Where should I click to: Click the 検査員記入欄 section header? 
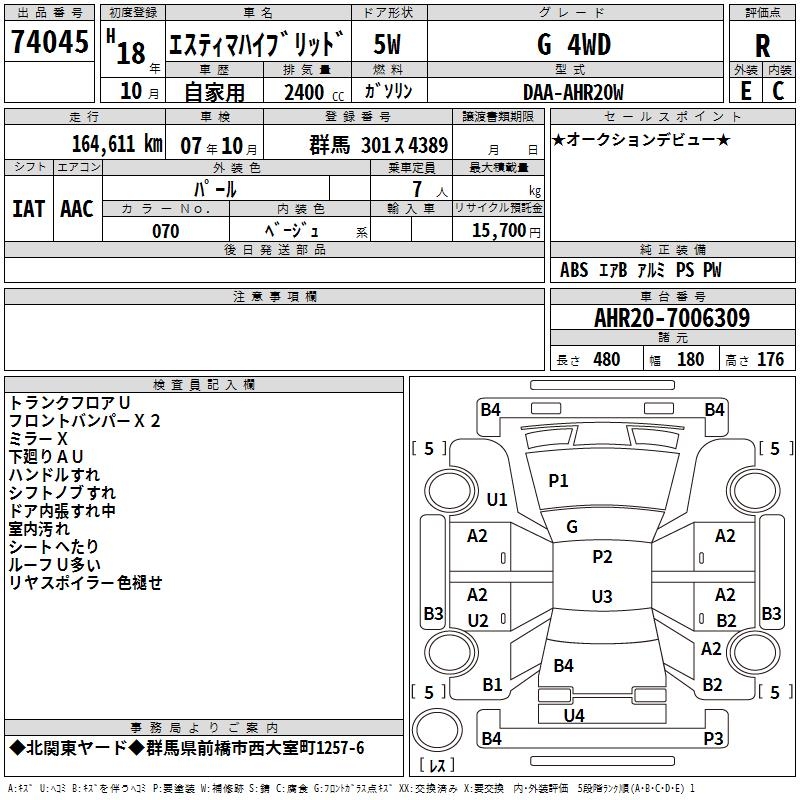[x=204, y=385]
